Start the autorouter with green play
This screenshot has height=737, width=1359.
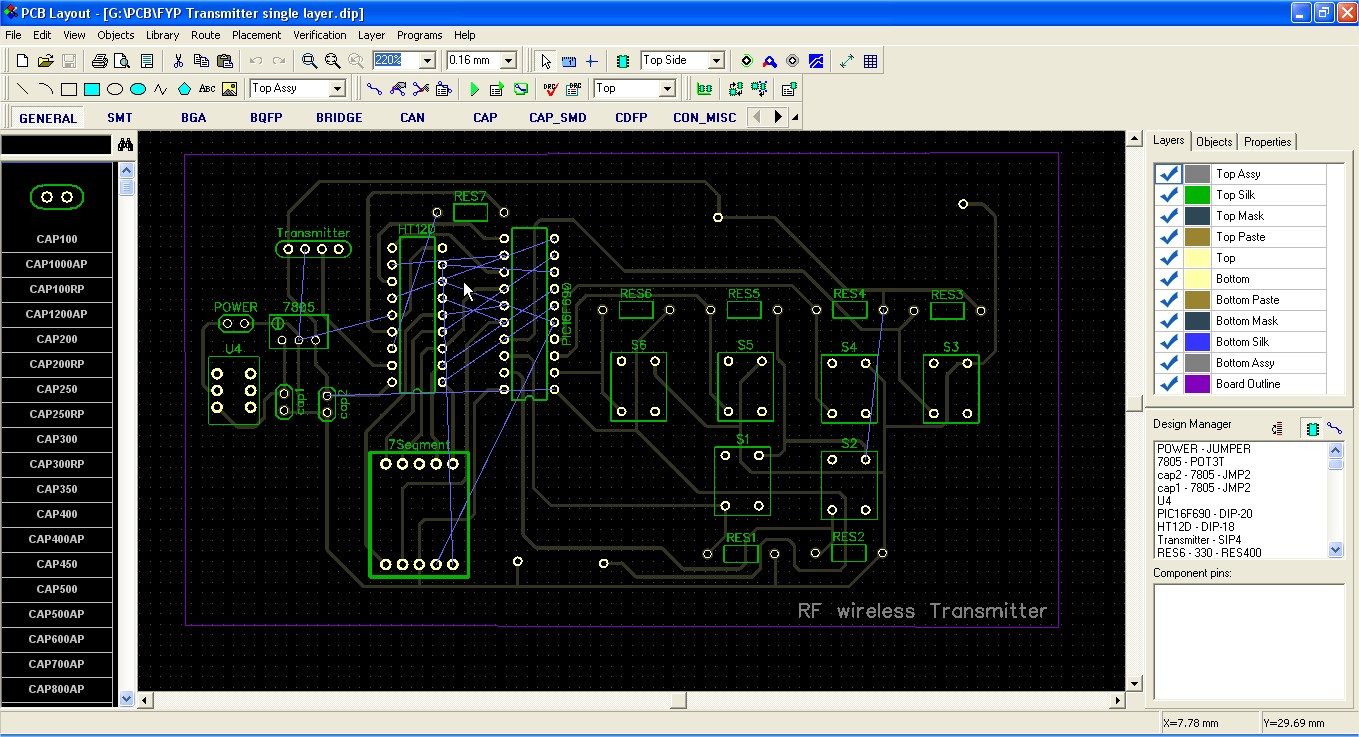tap(474, 89)
